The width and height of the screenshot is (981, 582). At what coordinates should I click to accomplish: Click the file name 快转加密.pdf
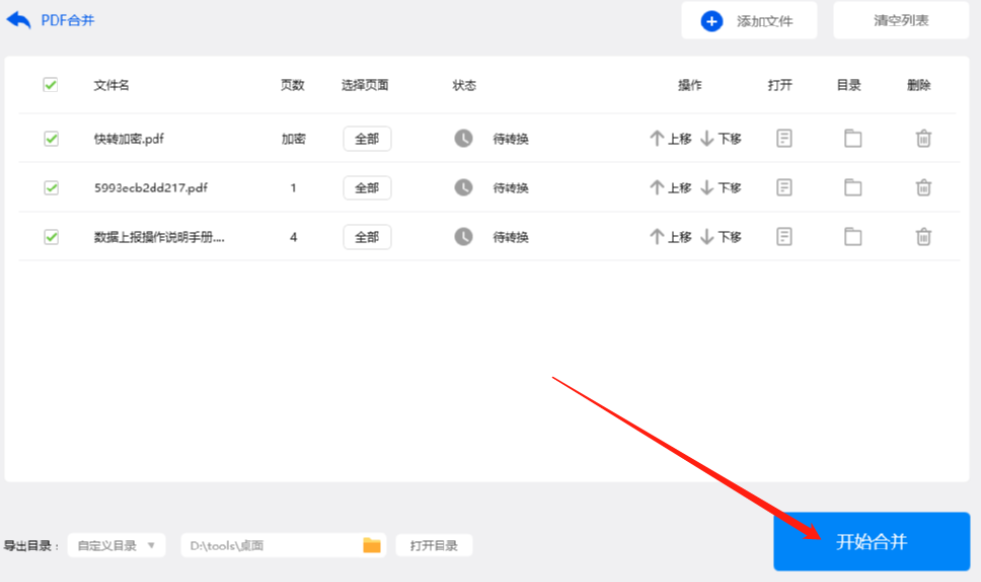click(x=129, y=138)
